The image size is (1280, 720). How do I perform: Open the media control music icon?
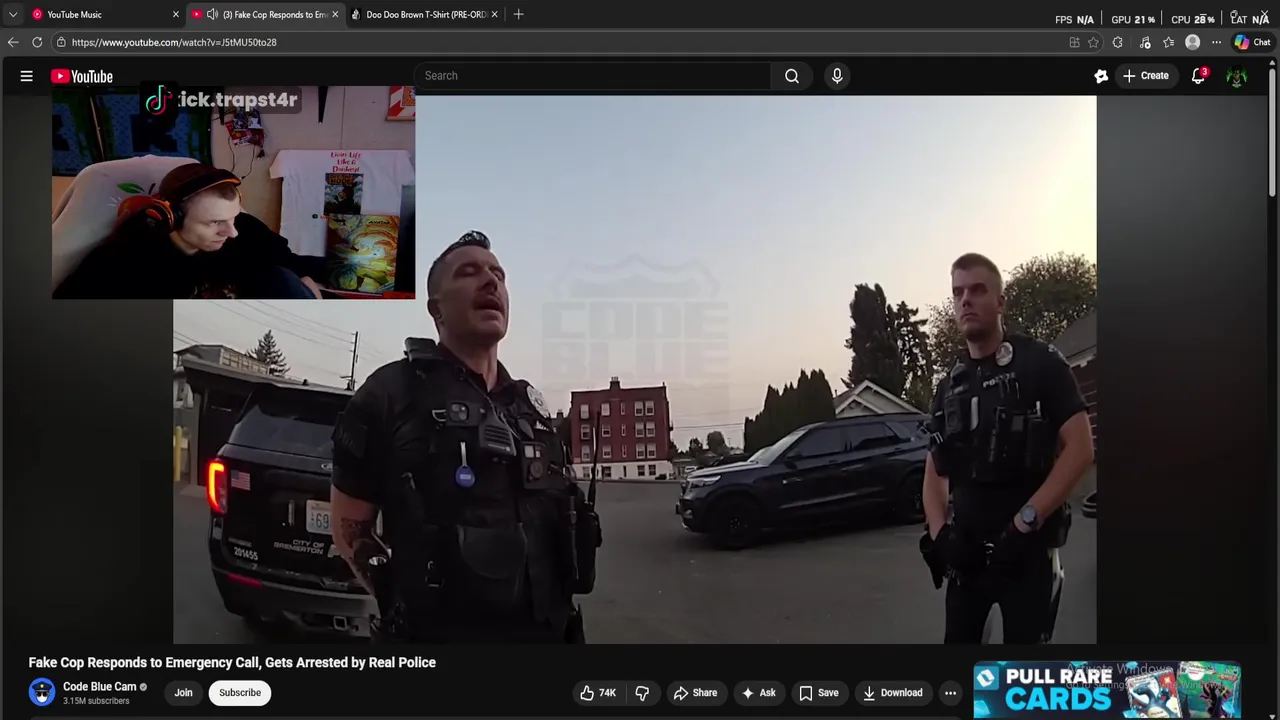(x=1145, y=42)
